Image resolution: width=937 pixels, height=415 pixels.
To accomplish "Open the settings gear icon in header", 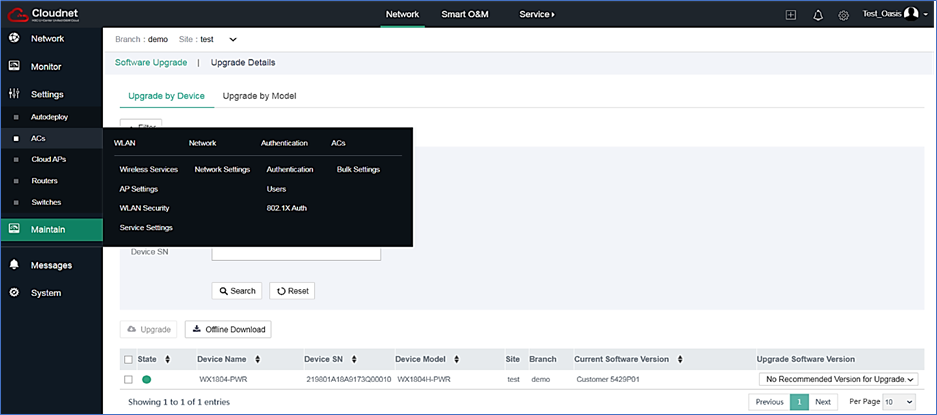I will (844, 16).
